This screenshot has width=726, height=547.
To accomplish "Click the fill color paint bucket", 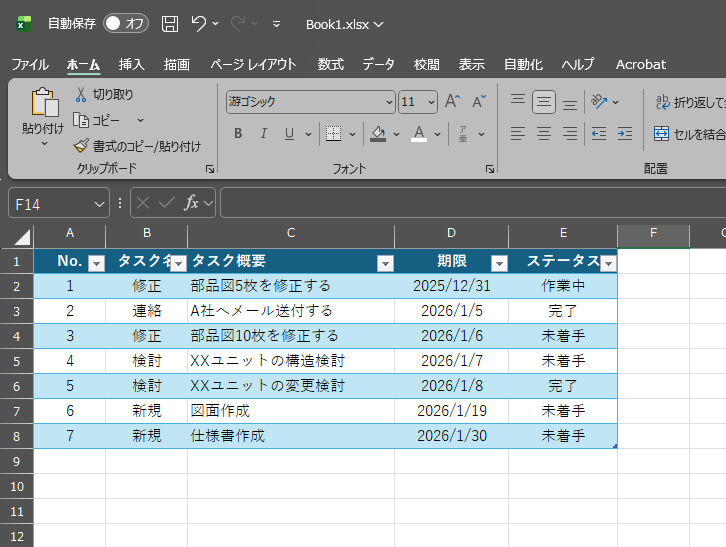I will click(378, 134).
